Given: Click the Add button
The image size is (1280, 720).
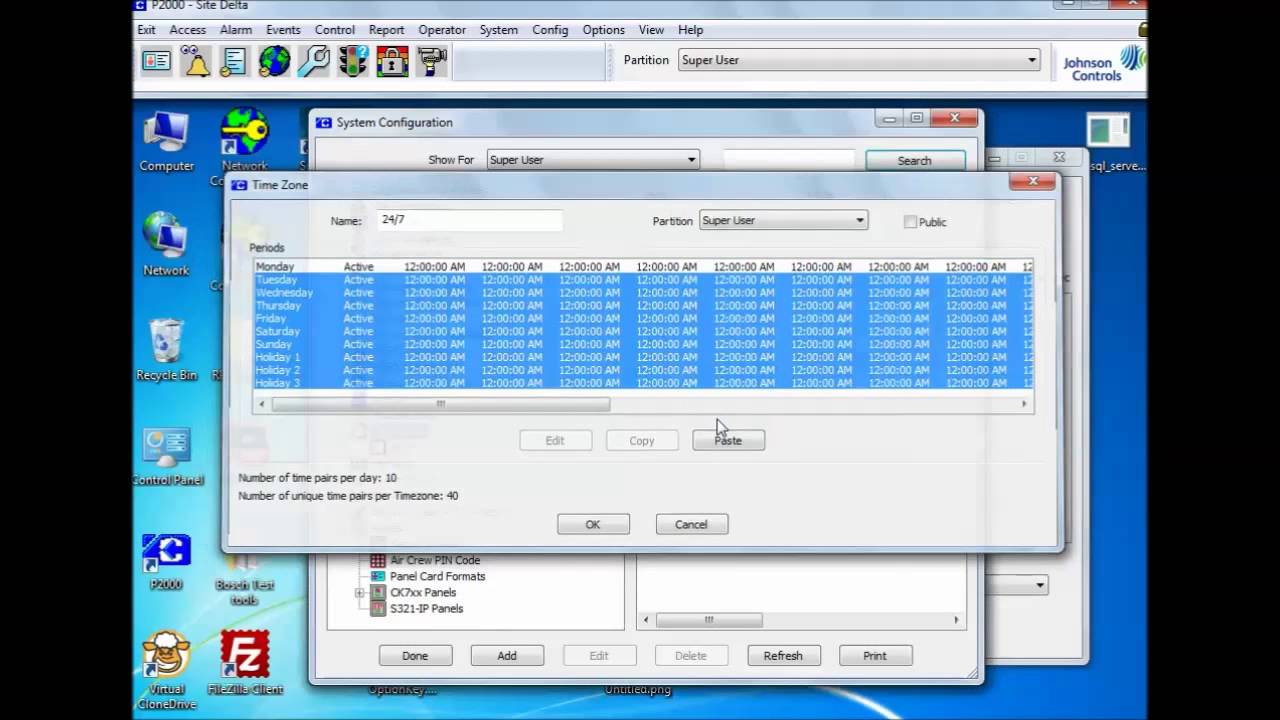Looking at the screenshot, I should click(507, 656).
